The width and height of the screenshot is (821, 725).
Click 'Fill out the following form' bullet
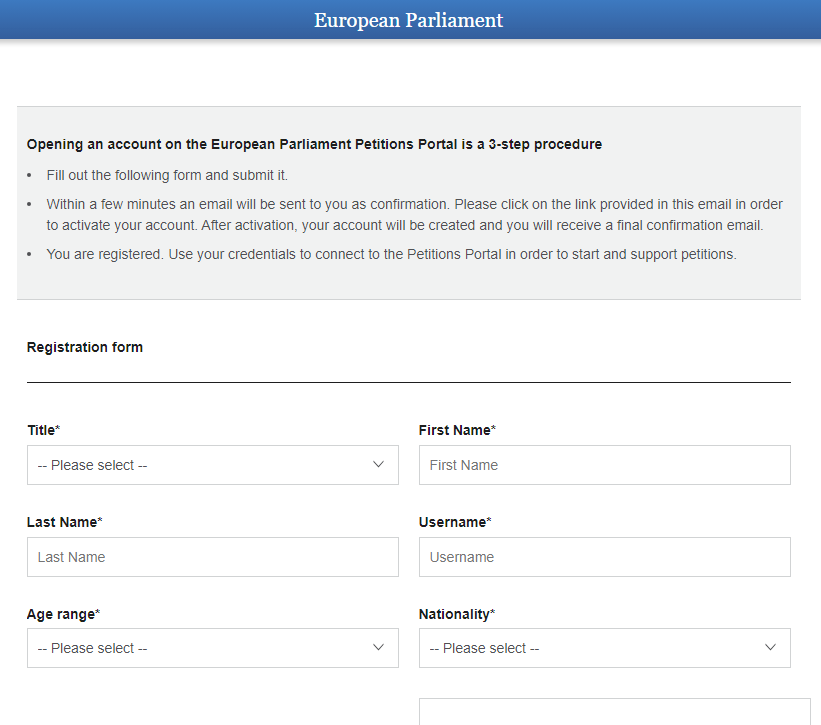(x=167, y=175)
